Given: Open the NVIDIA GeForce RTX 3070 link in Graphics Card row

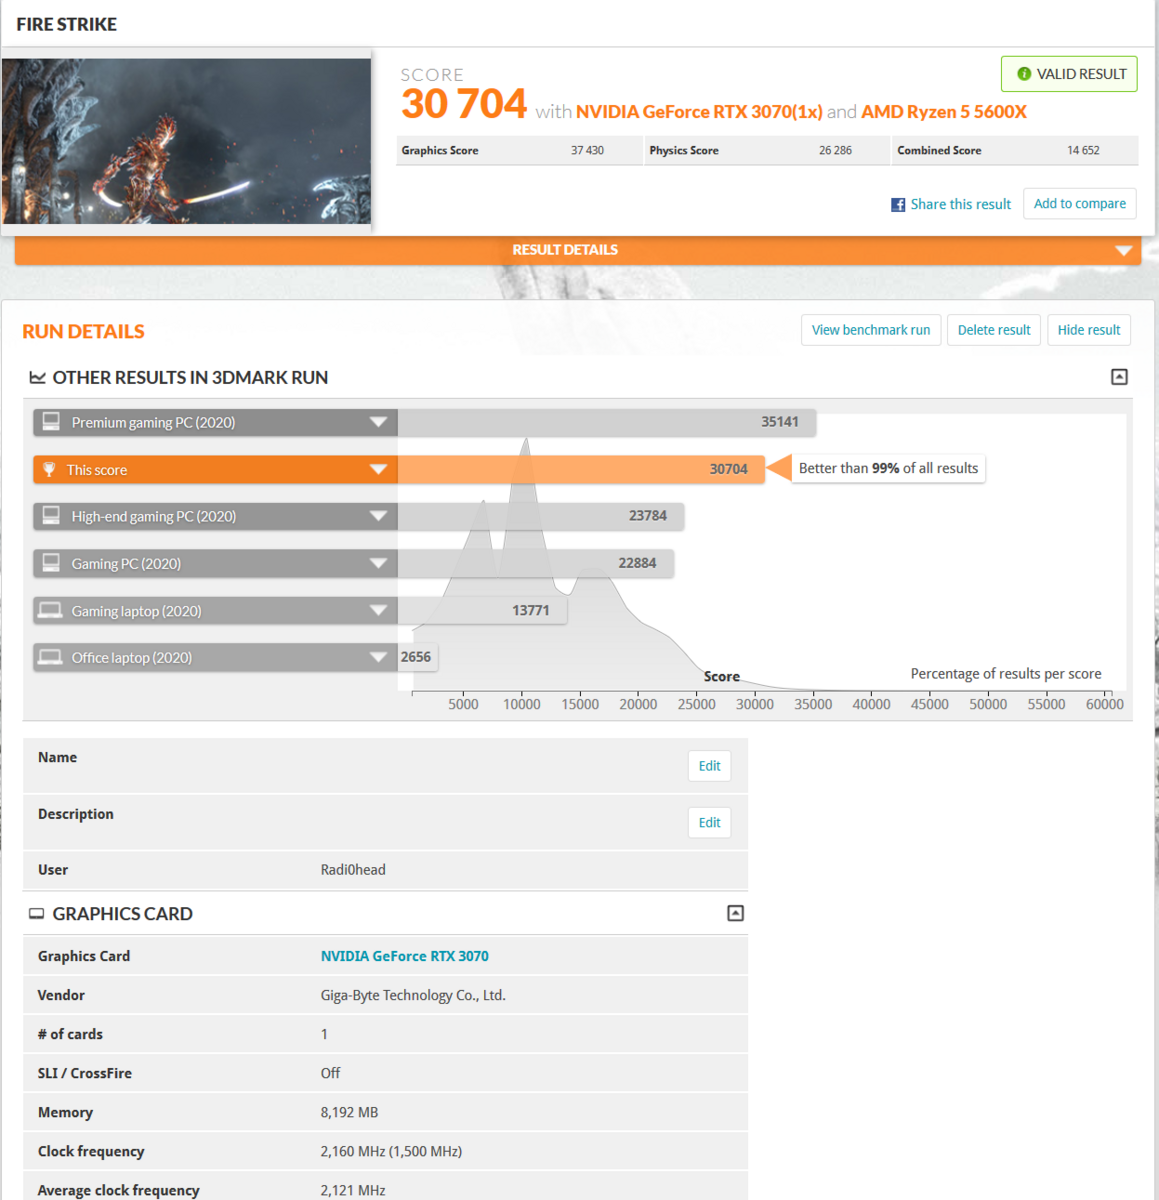Looking at the screenshot, I should click(404, 956).
